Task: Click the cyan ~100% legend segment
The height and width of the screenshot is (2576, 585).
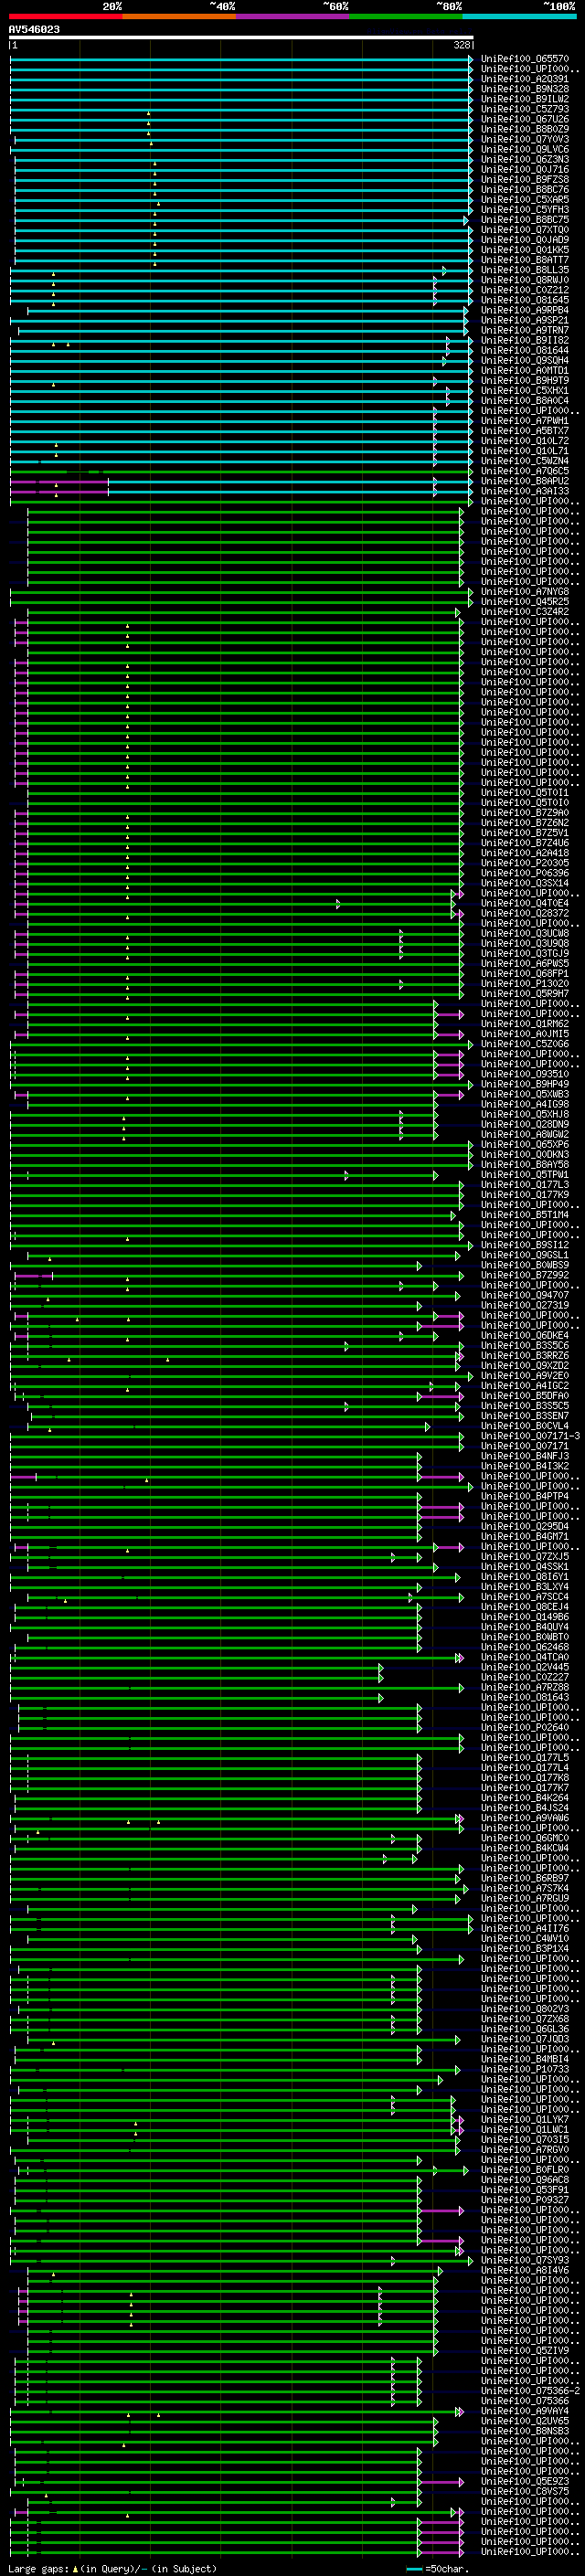Action: tap(519, 16)
